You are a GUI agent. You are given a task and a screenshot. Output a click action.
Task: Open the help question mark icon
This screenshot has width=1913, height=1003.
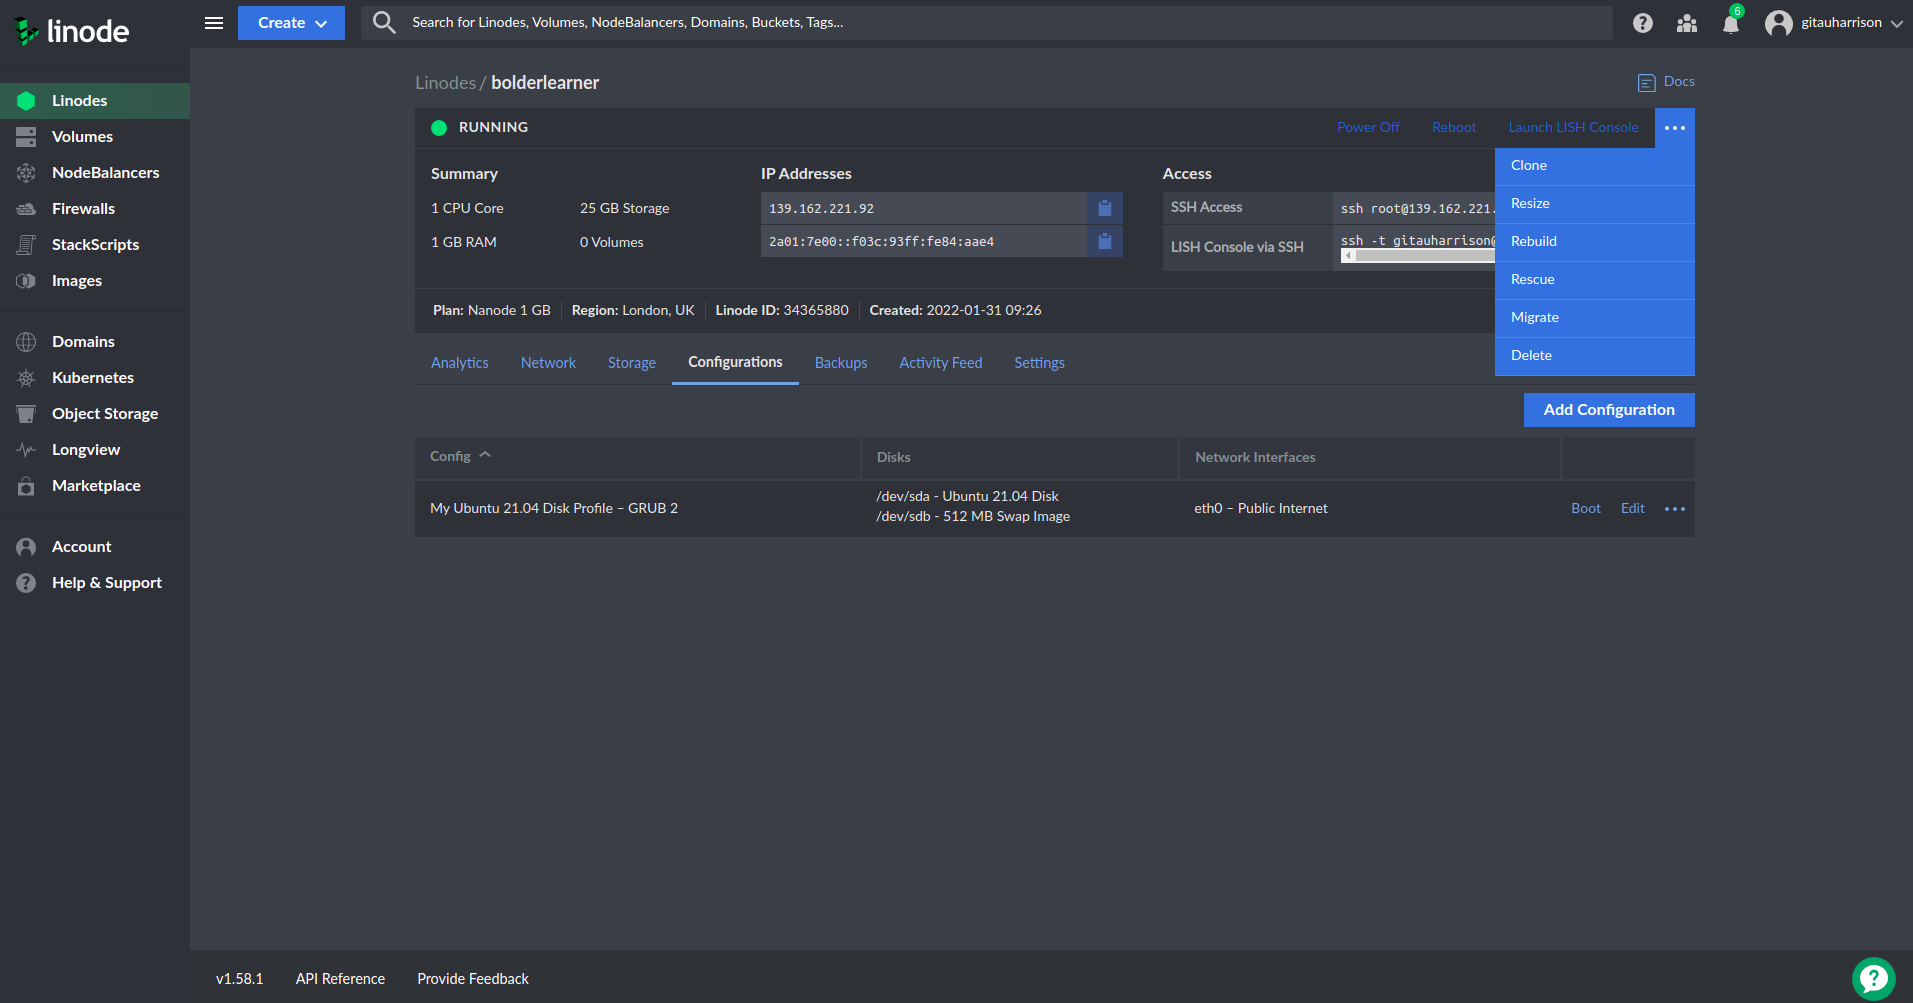coord(1643,23)
